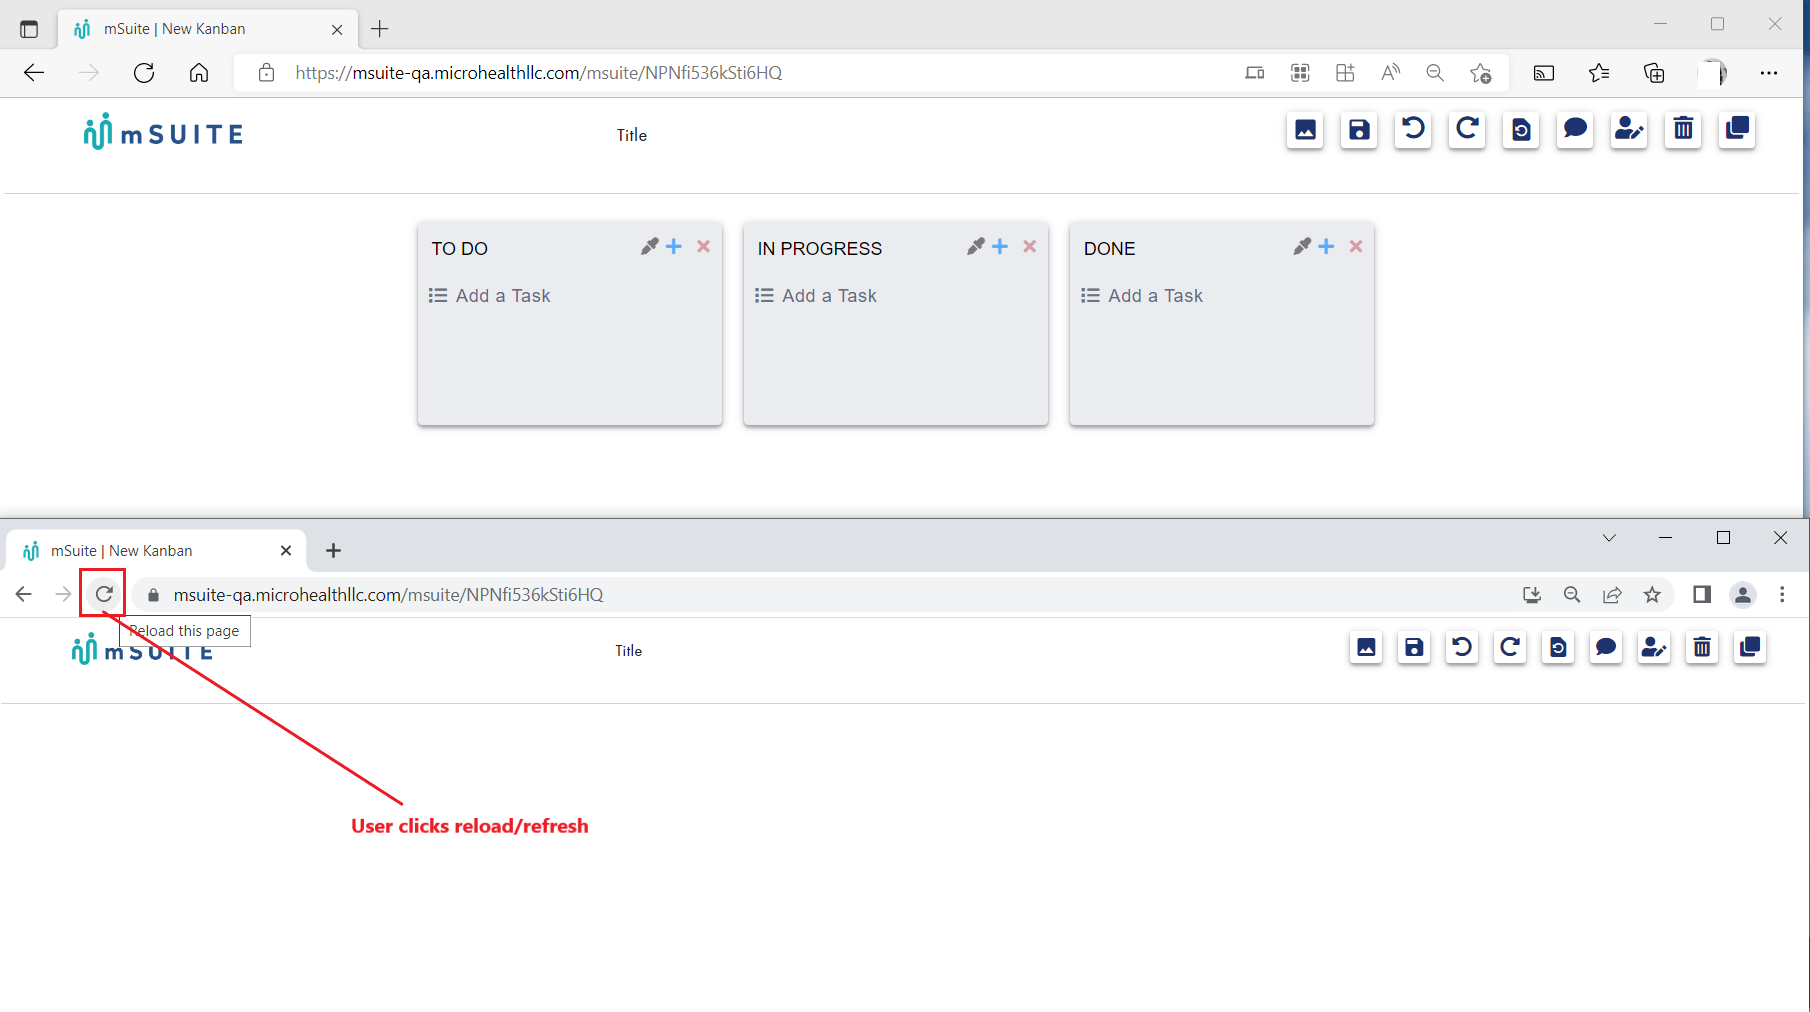Delete the board using trash icon
1810x1012 pixels.
pos(1682,130)
